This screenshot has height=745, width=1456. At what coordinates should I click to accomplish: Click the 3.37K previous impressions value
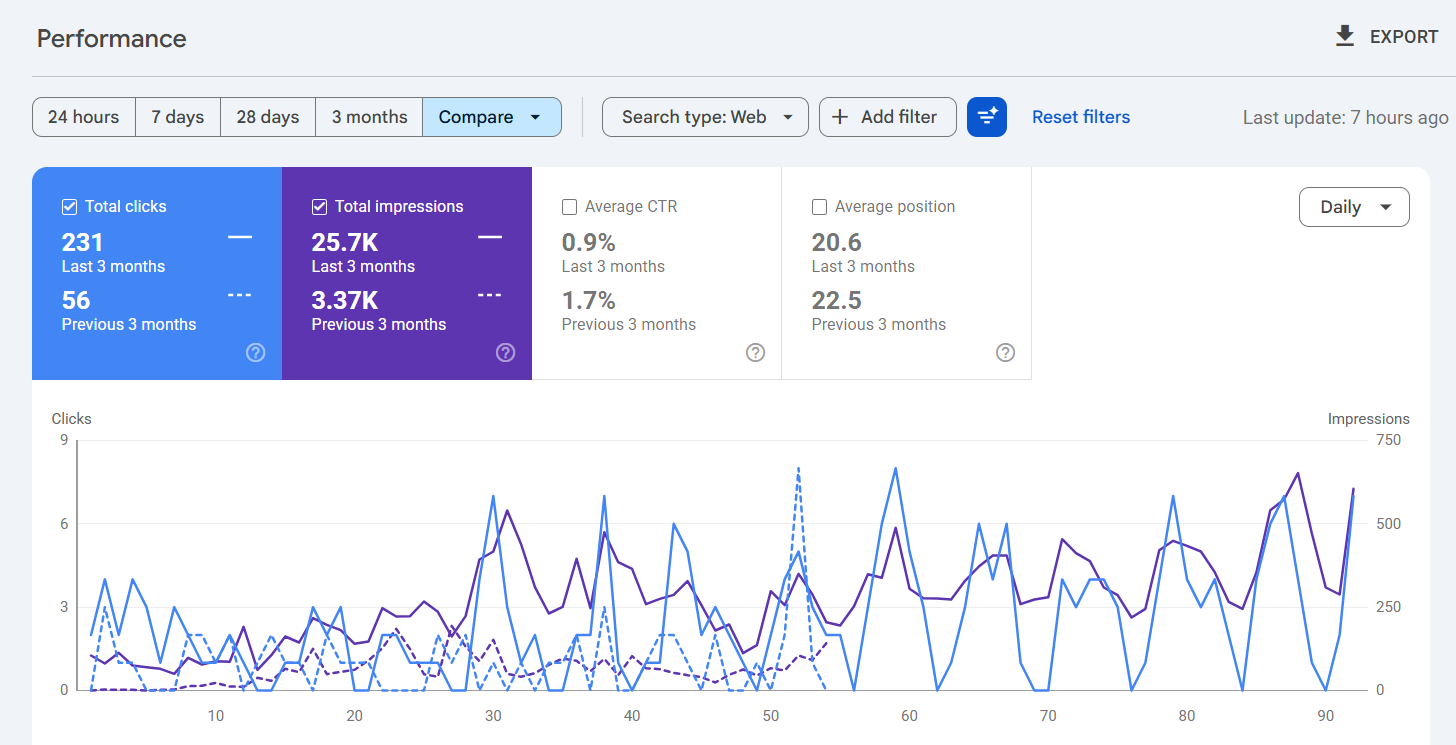point(345,300)
